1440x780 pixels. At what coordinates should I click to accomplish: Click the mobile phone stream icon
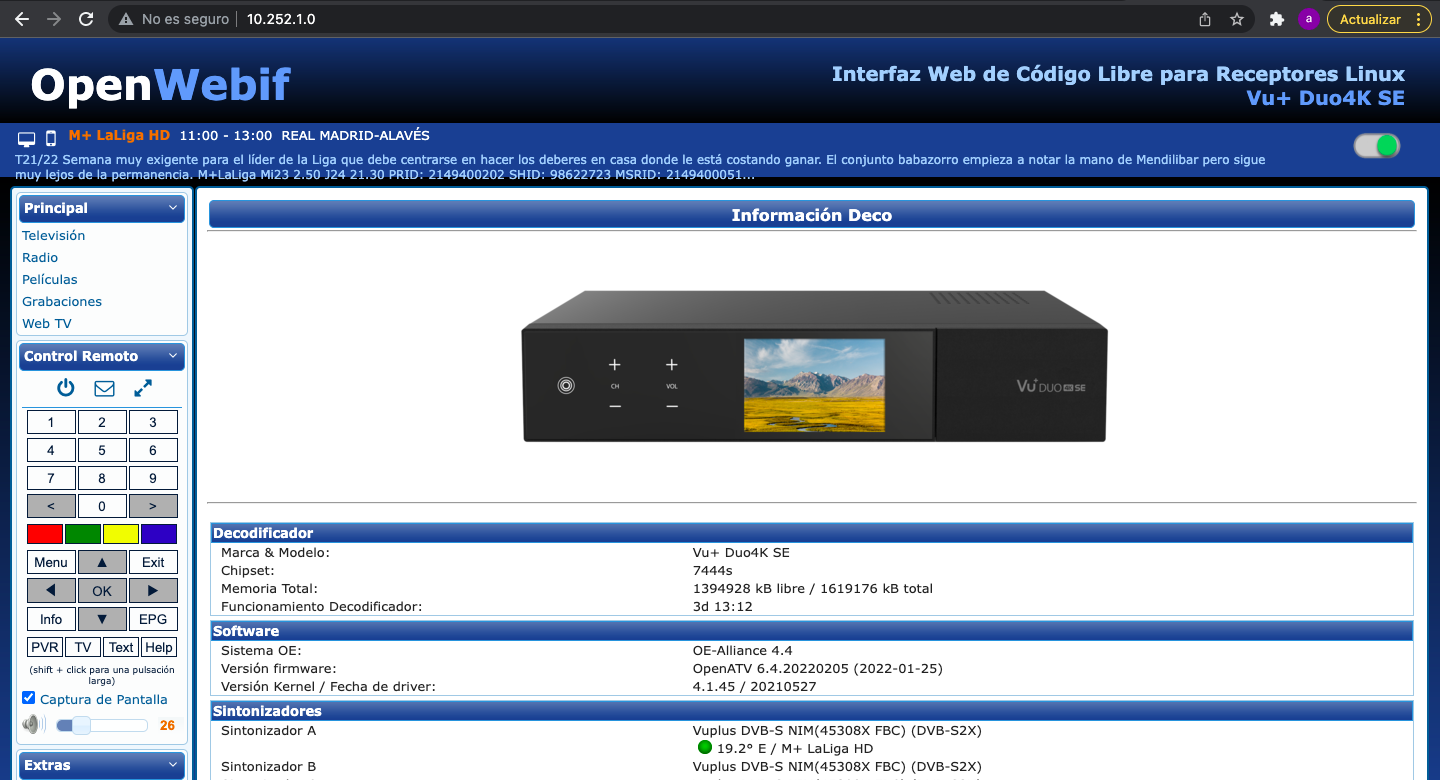[x=51, y=139]
